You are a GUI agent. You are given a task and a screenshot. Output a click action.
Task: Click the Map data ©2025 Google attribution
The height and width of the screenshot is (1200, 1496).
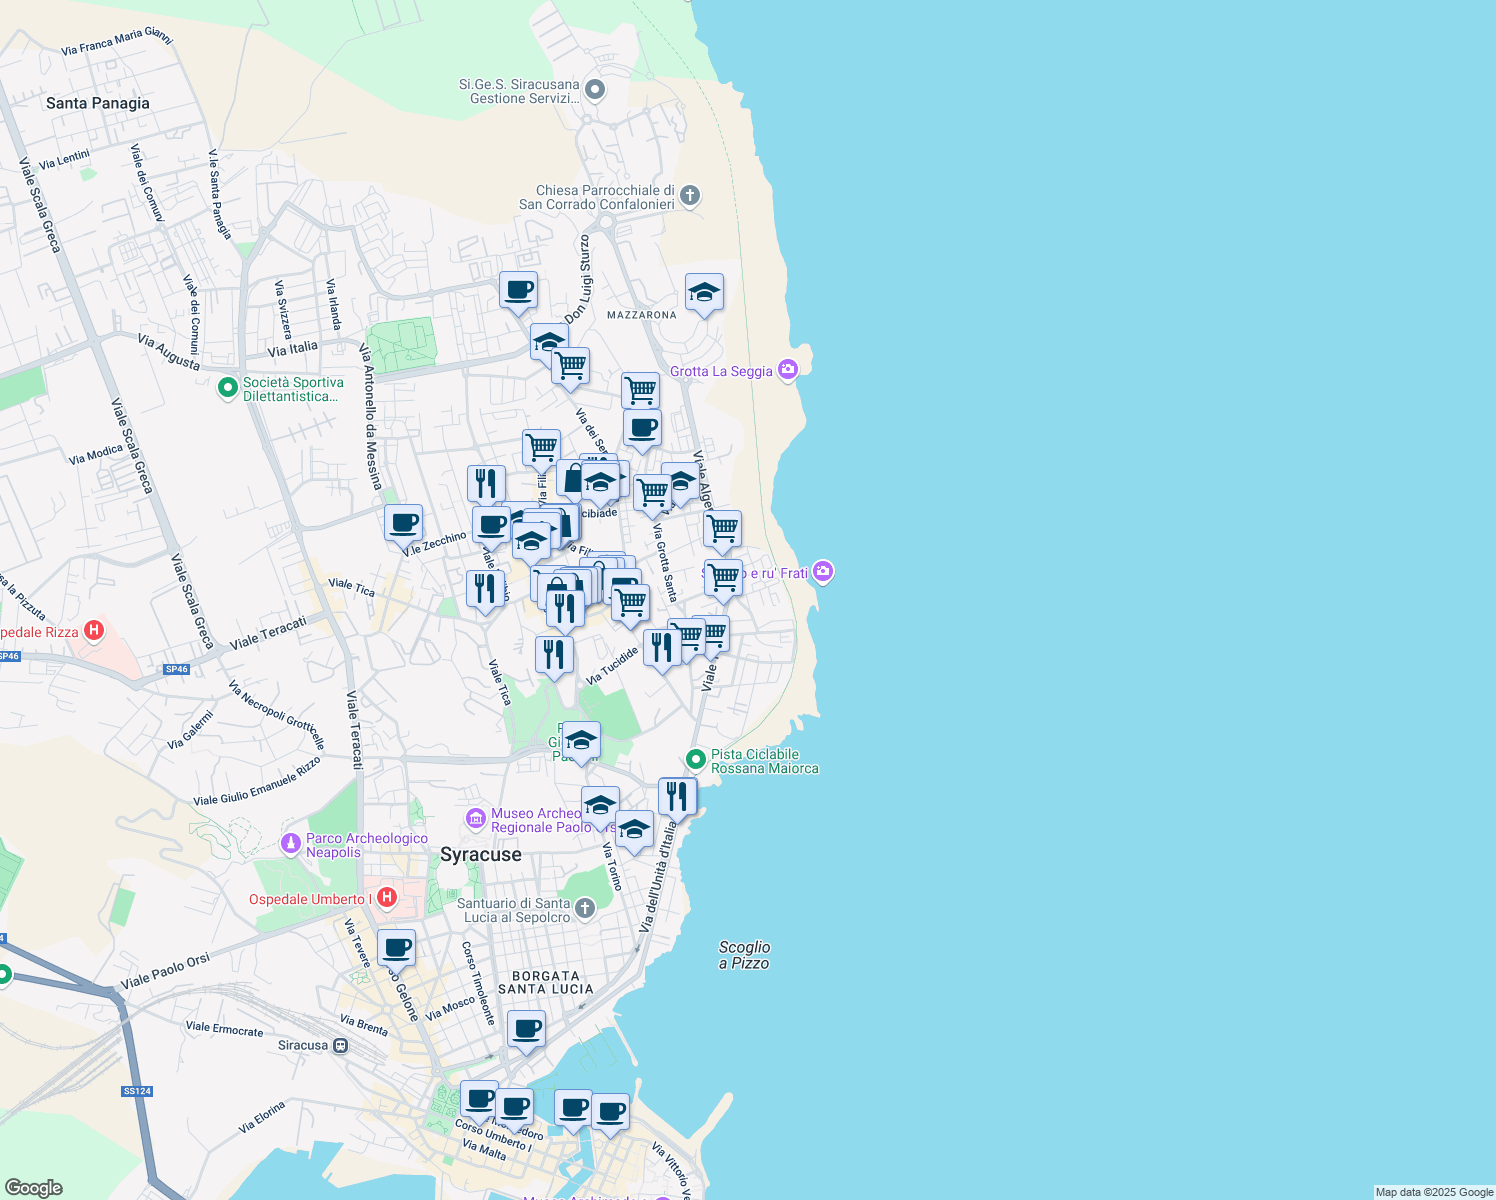[x=1434, y=1192]
